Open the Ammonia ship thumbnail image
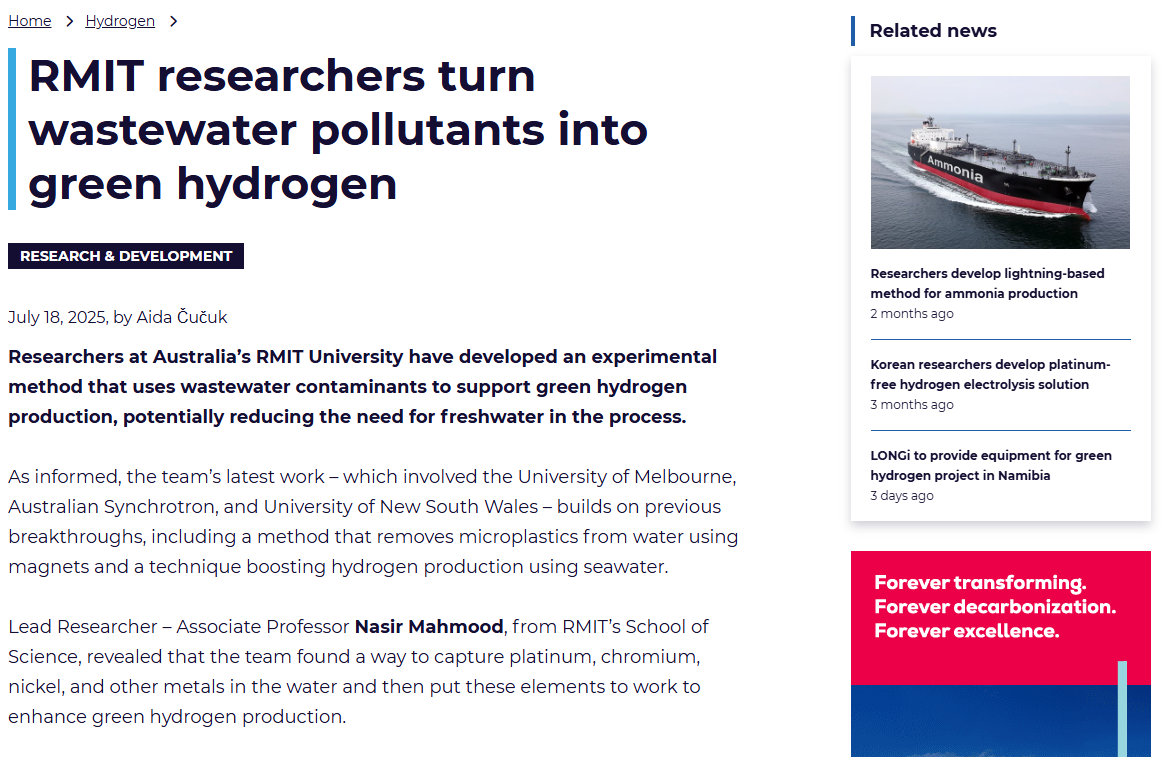This screenshot has width=1170, height=757. click(1000, 162)
